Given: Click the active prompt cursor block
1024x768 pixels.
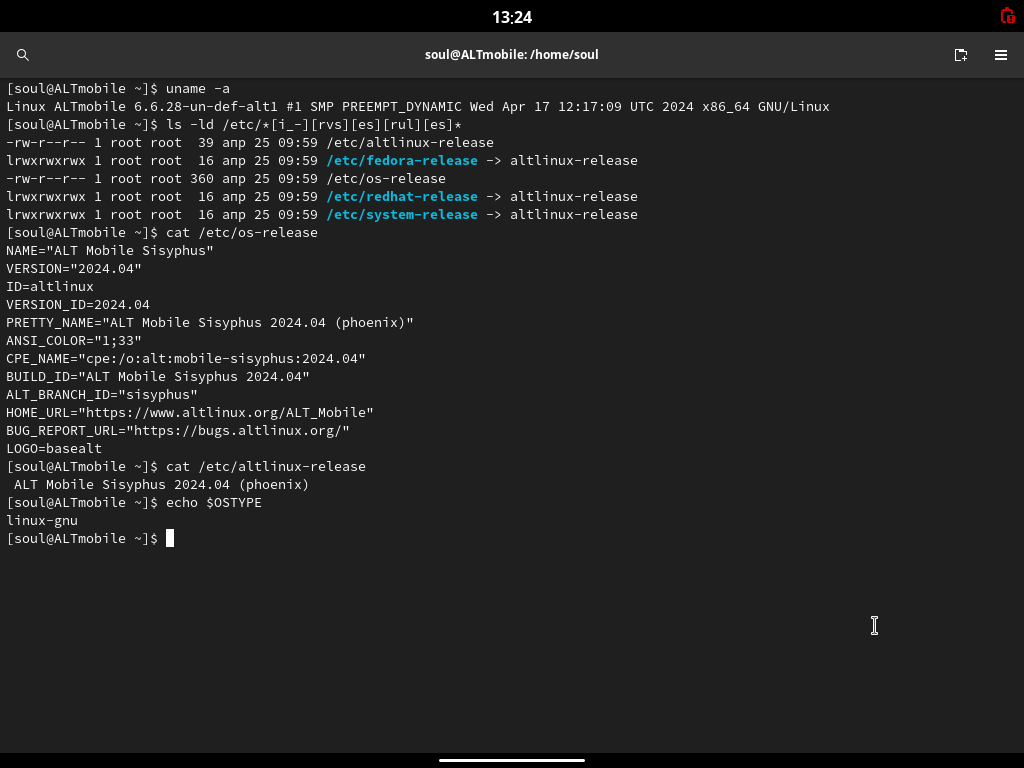Looking at the screenshot, I should 170,538.
